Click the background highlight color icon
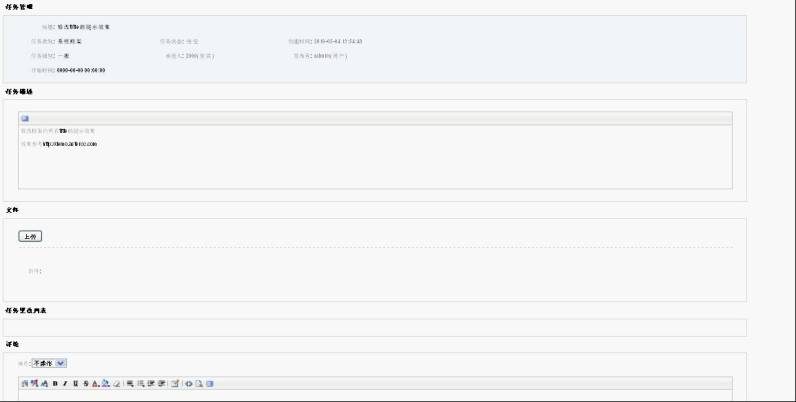Viewport: 796px width, 402px height. 106,384
